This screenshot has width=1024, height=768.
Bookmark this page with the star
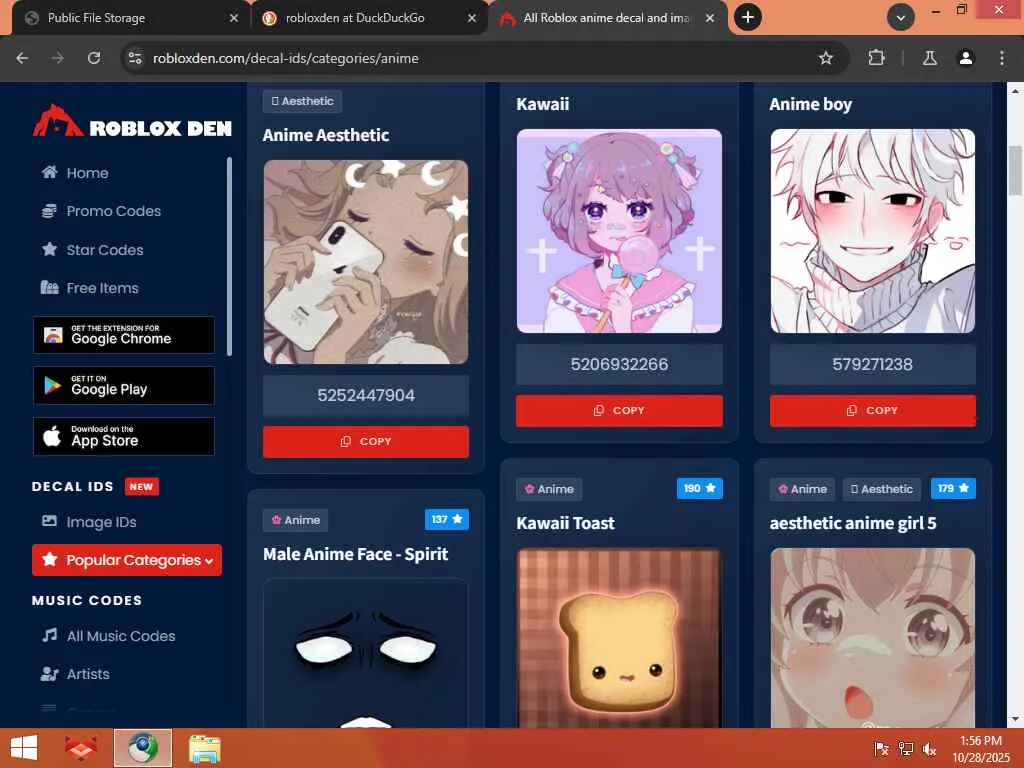[x=826, y=58]
